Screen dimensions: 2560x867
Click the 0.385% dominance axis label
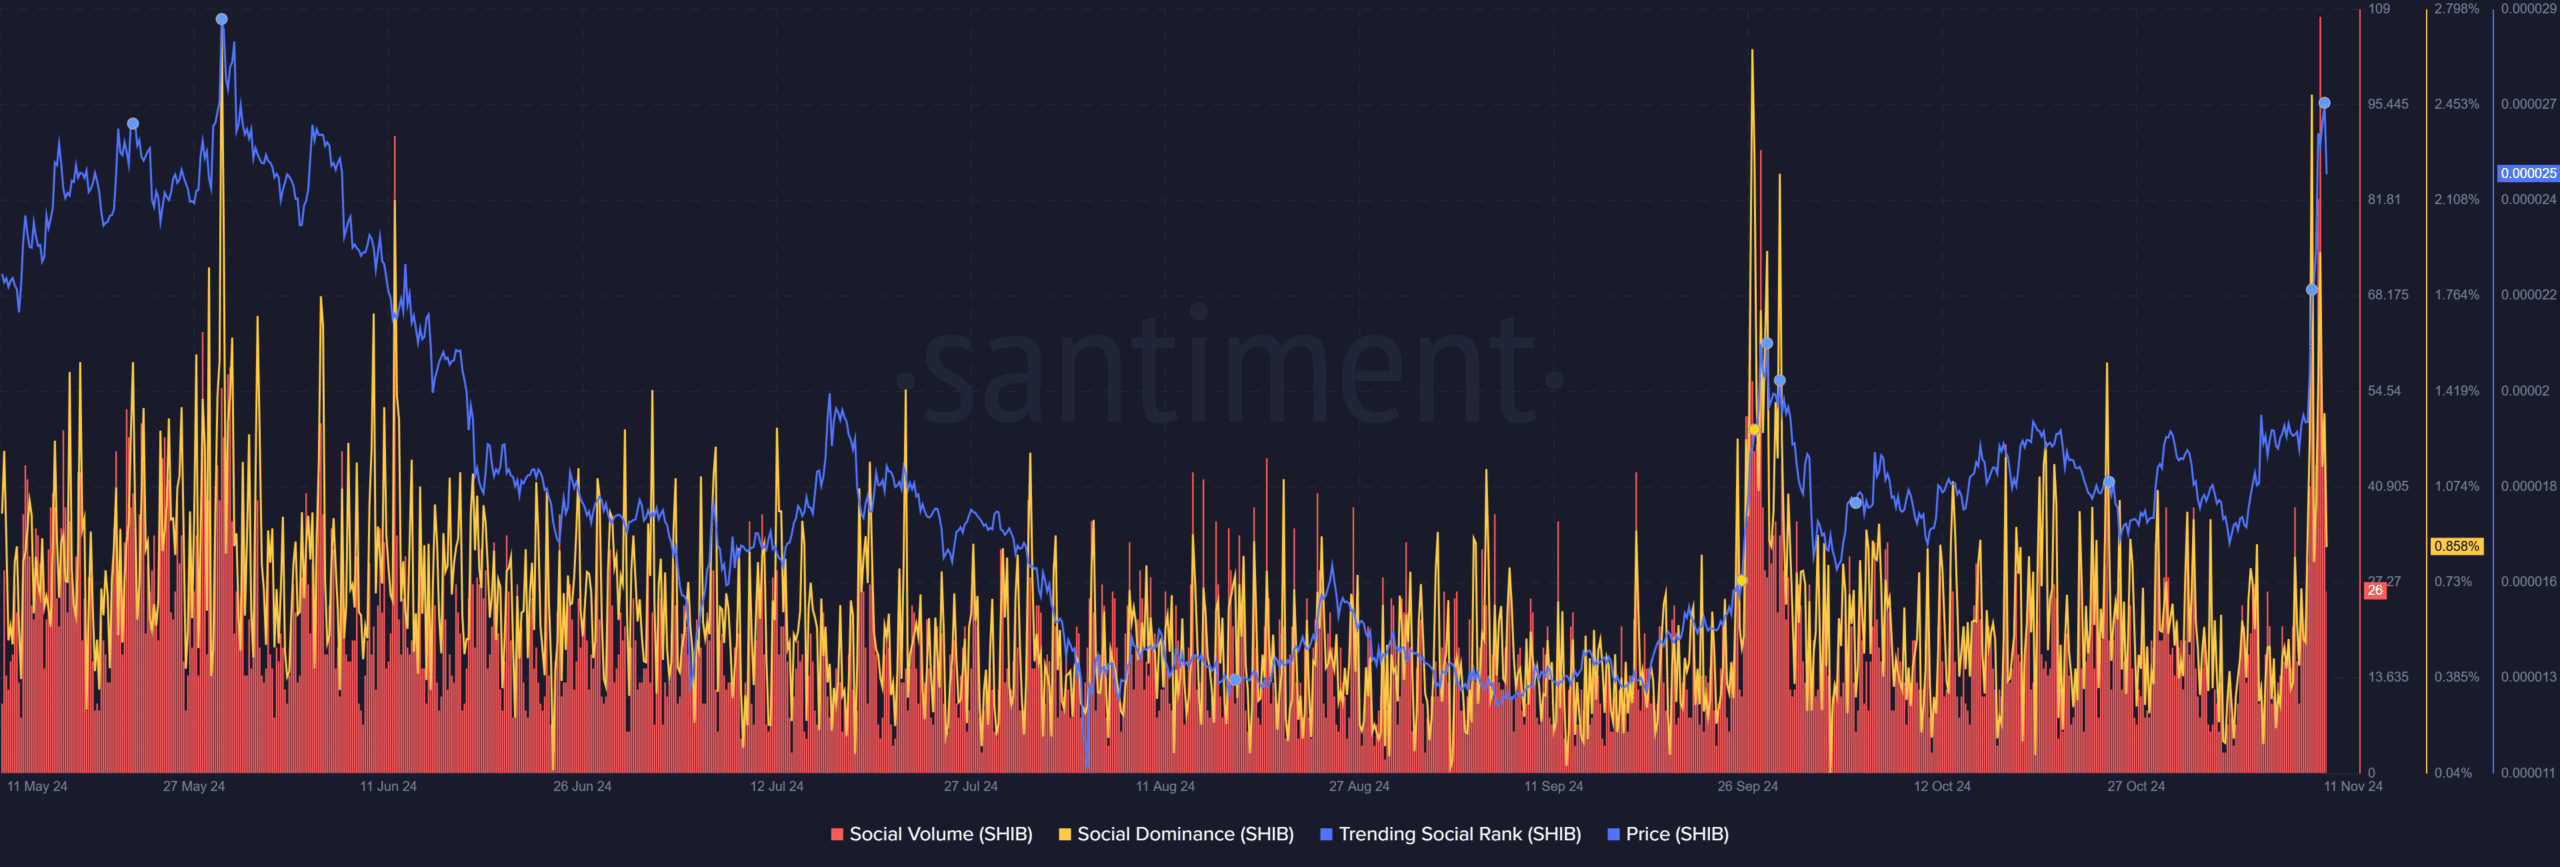[x=2457, y=677]
